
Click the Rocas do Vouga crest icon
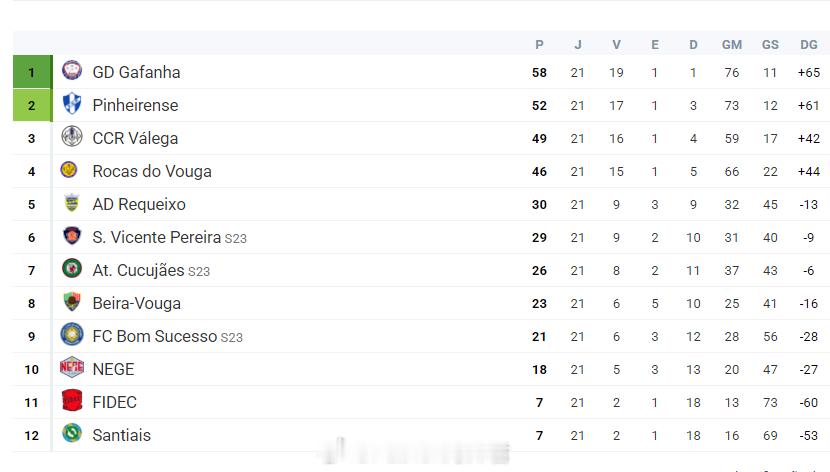coord(70,170)
